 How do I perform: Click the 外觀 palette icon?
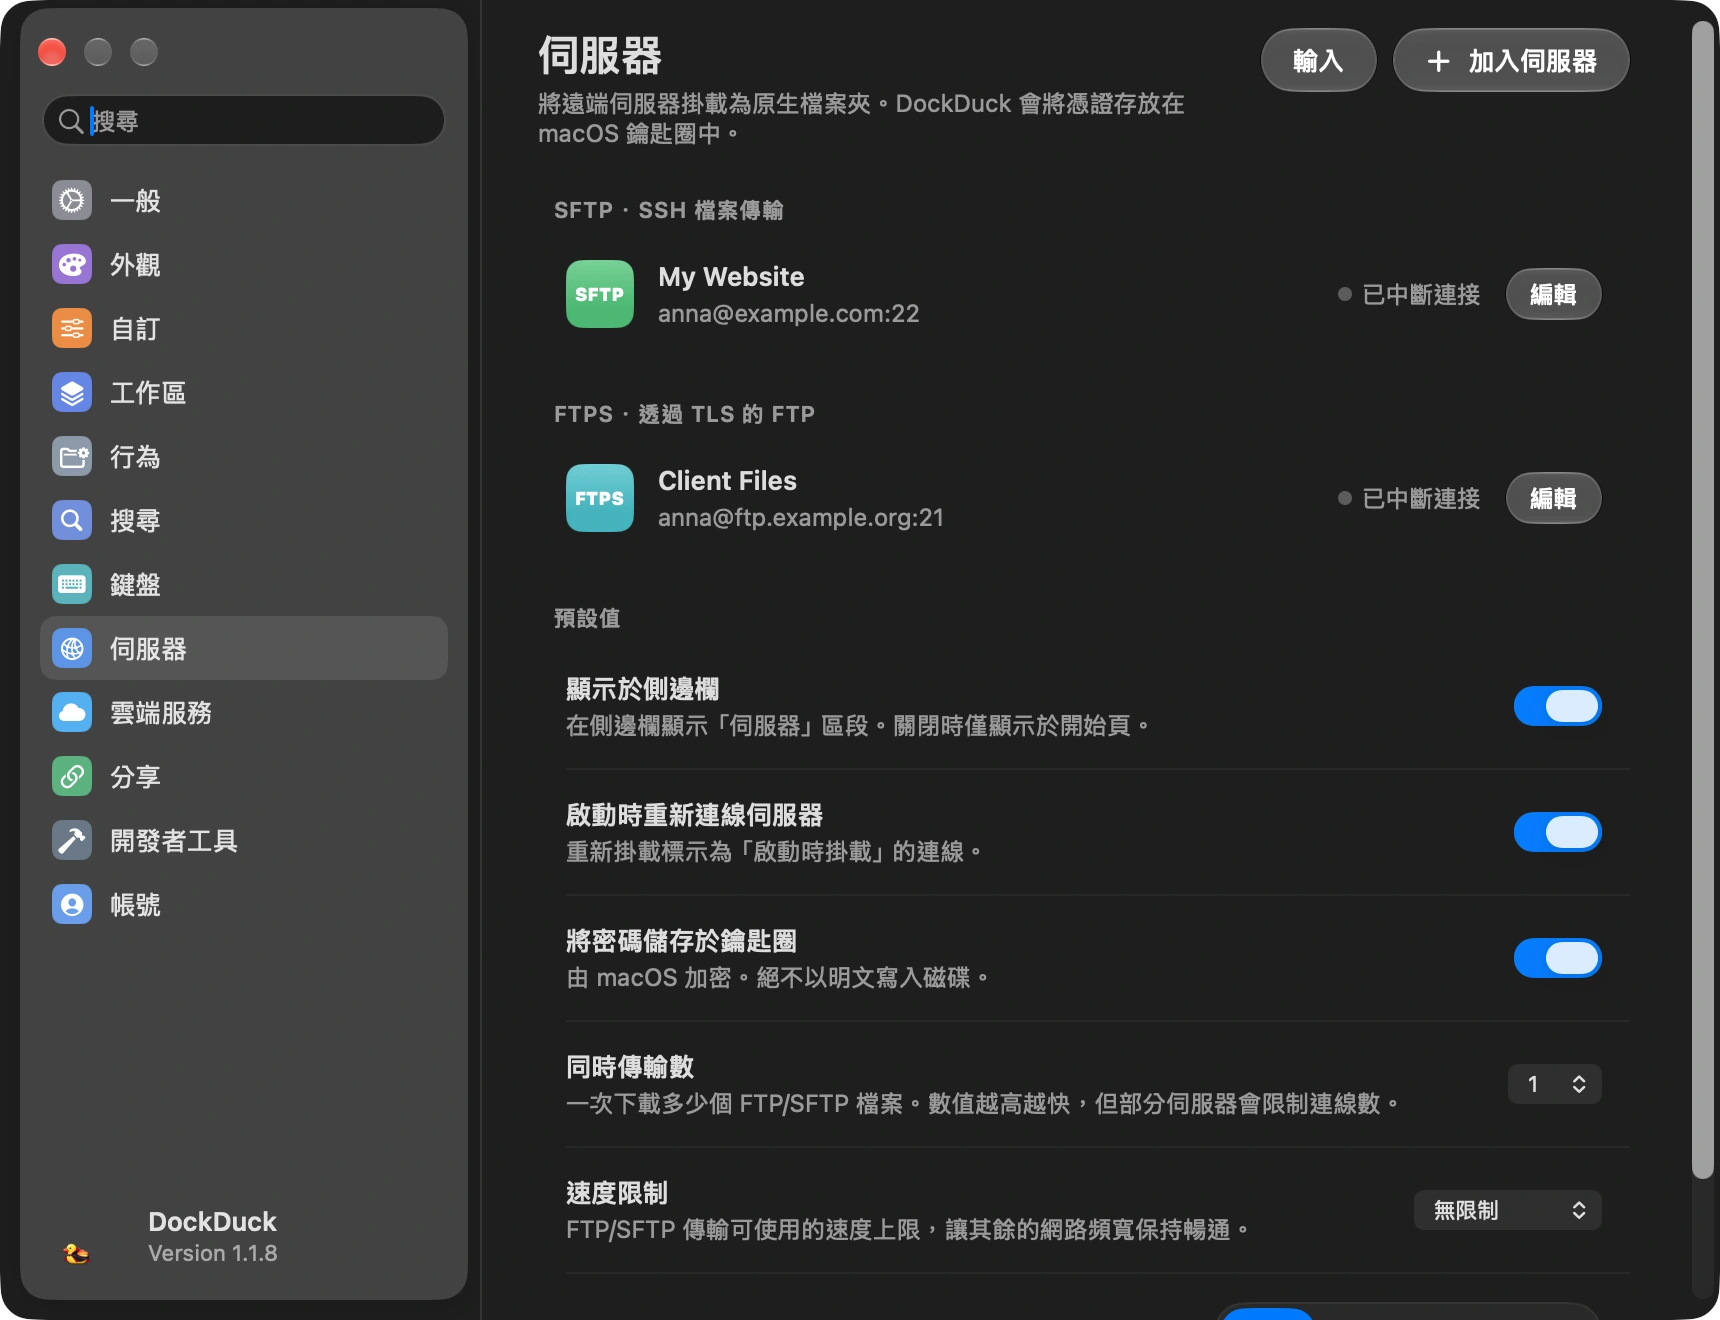point(72,264)
